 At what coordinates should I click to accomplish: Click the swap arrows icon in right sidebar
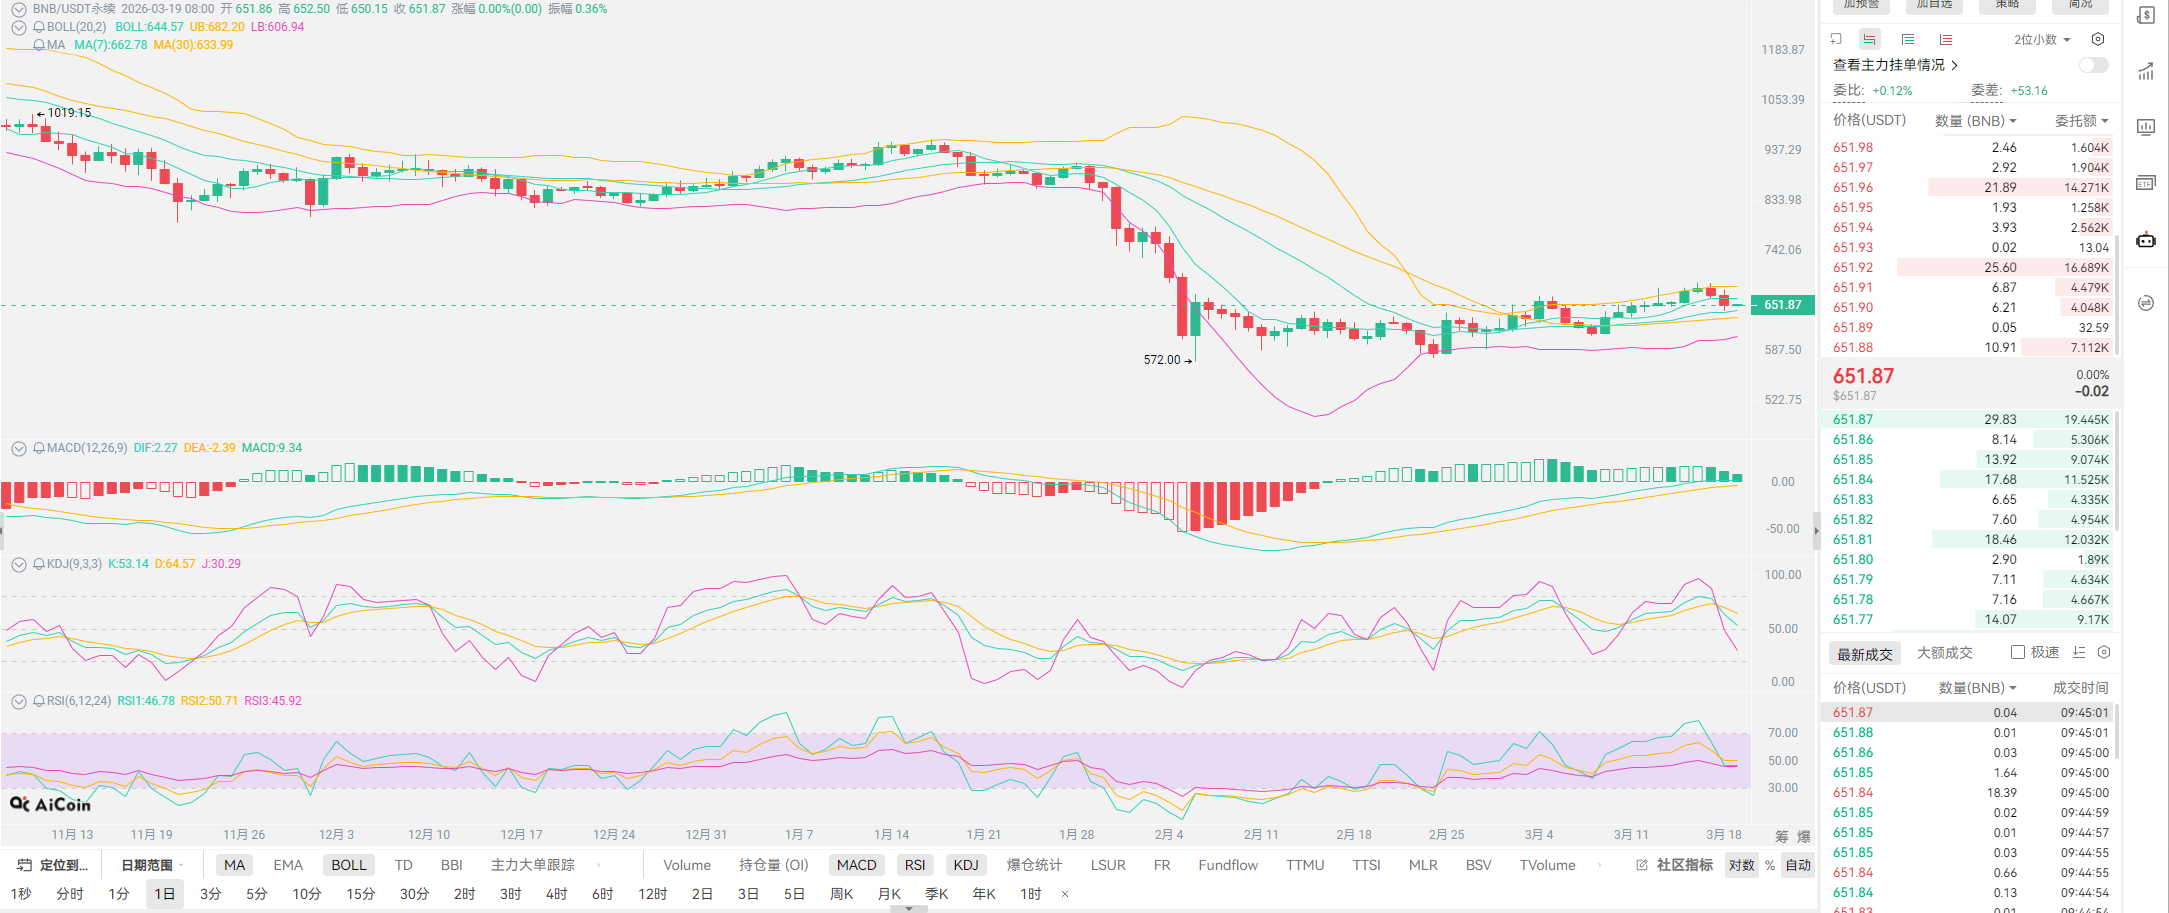pyautogui.click(x=2146, y=303)
